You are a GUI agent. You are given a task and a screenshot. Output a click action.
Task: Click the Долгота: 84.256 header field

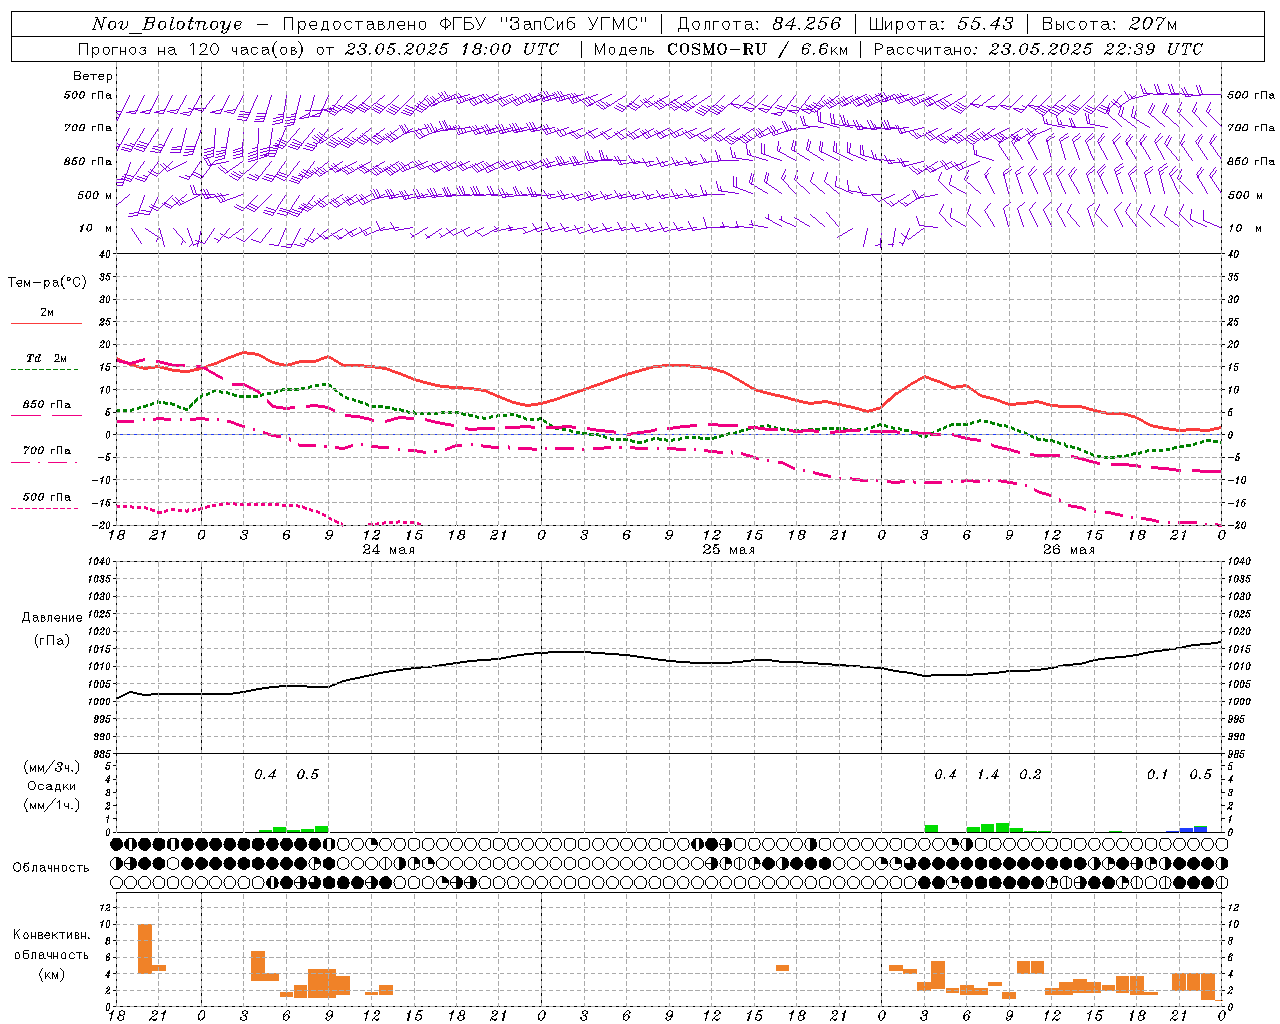coord(759,24)
